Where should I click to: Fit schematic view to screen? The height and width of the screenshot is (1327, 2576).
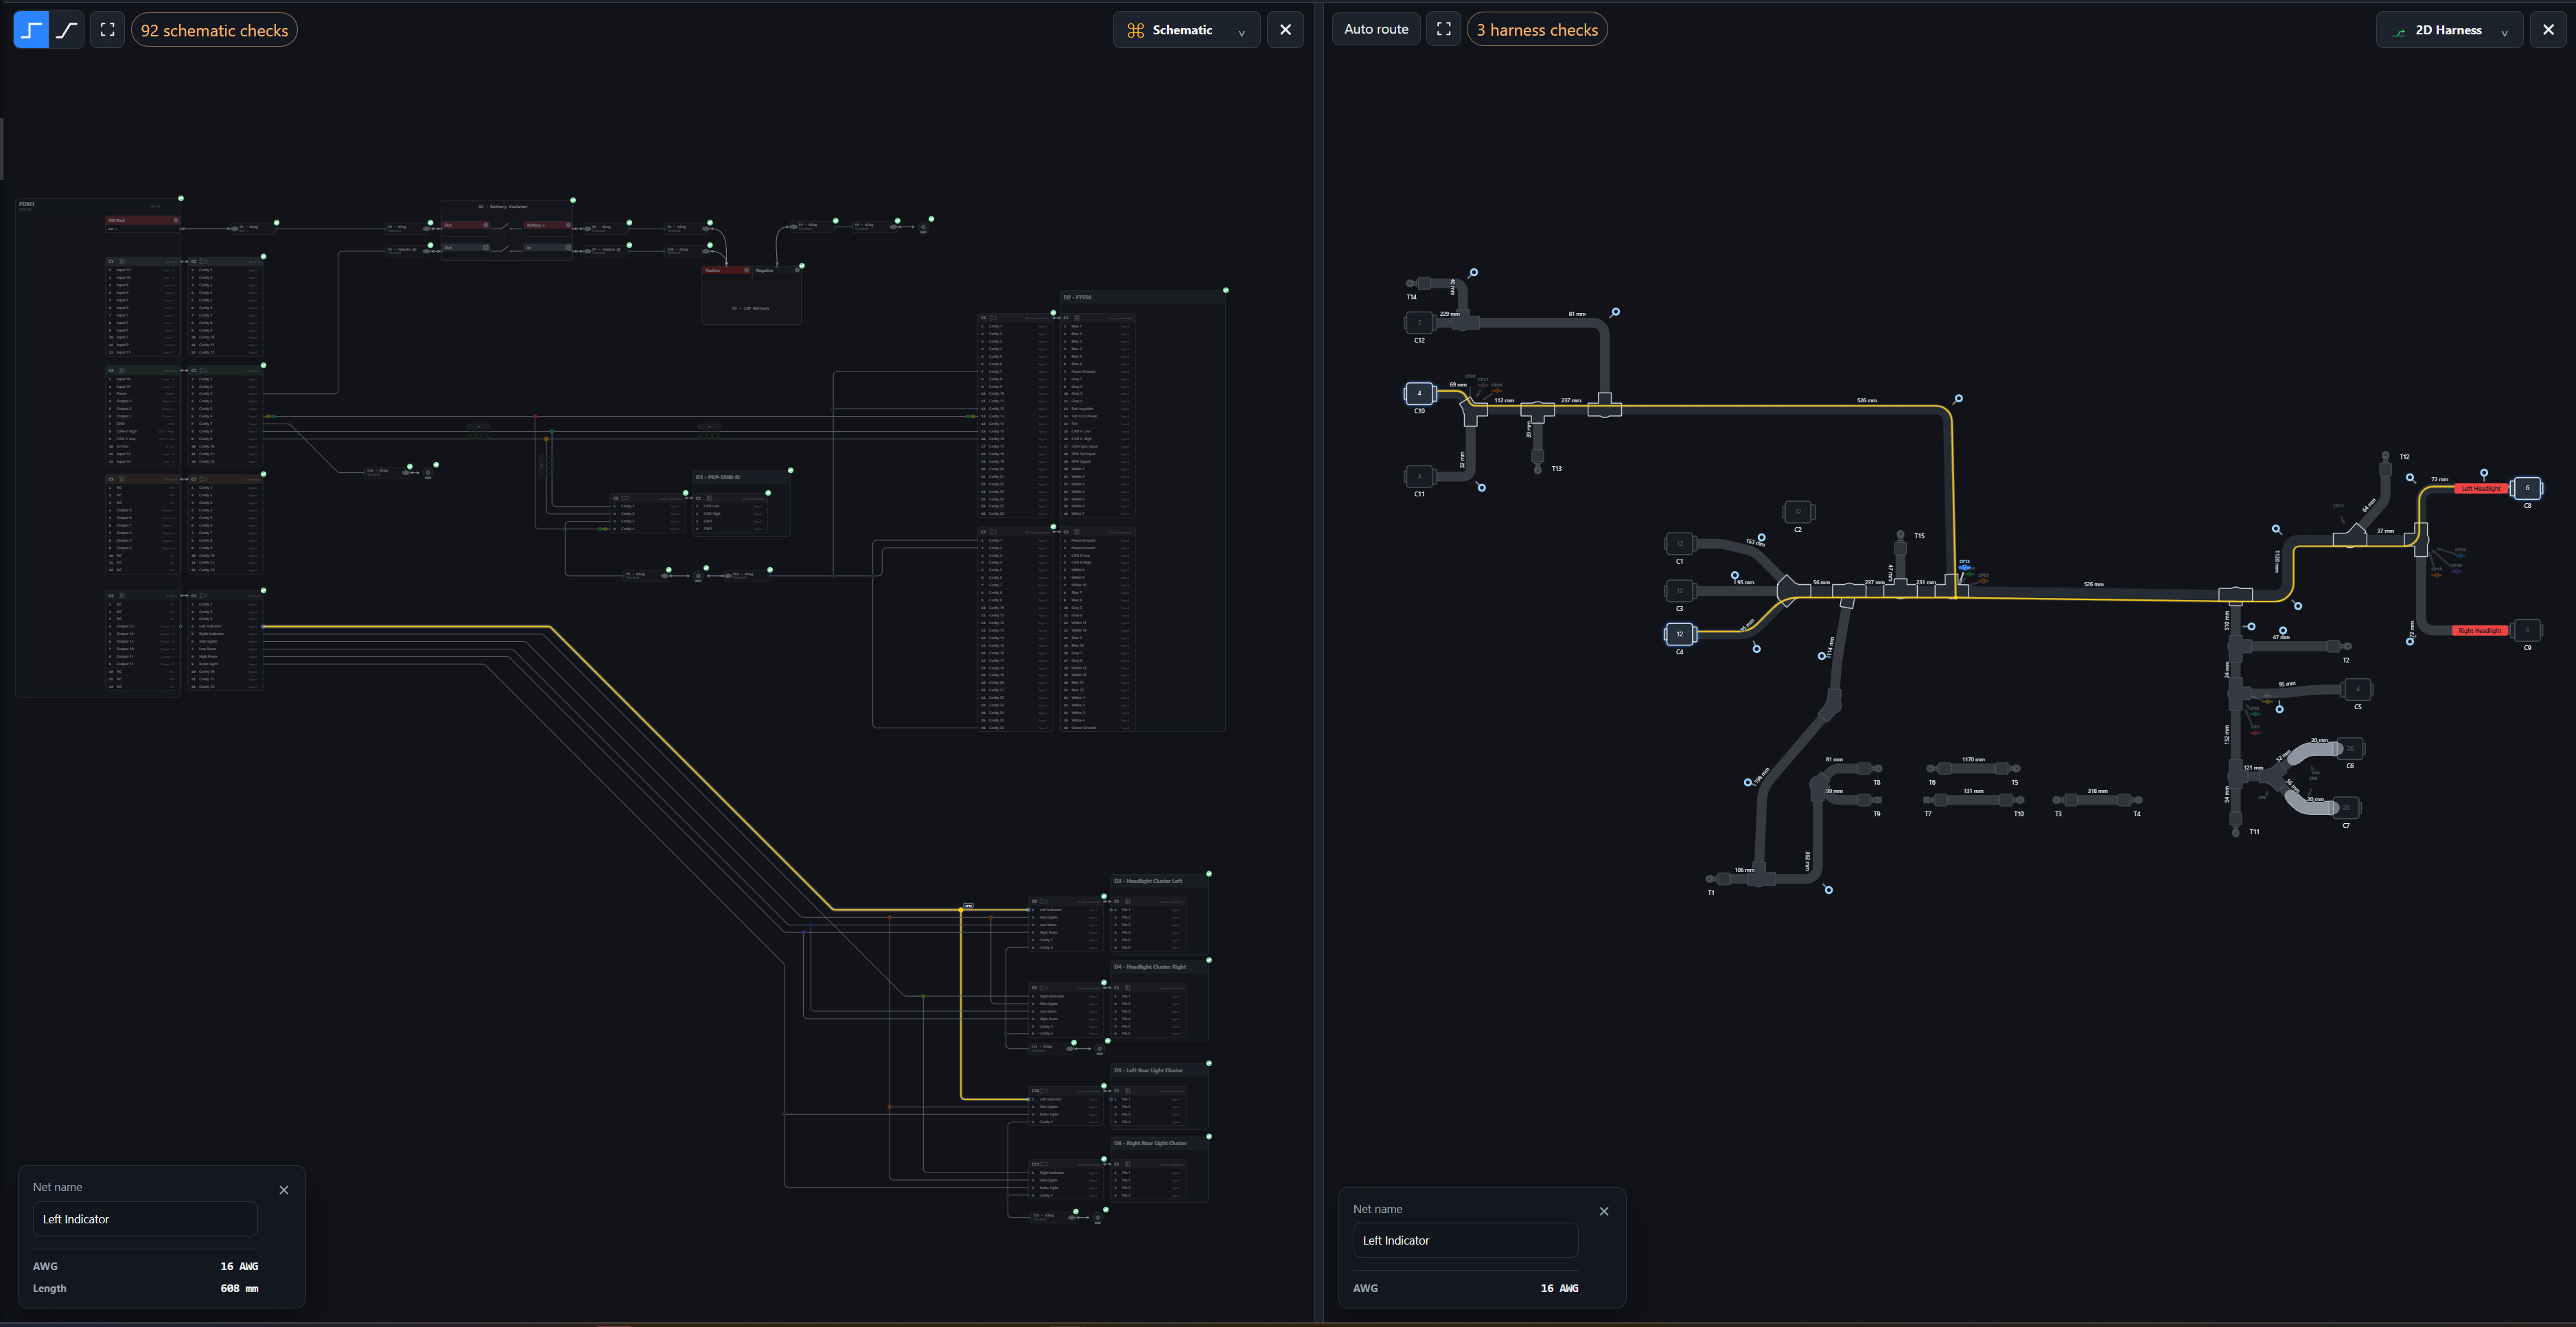click(108, 30)
